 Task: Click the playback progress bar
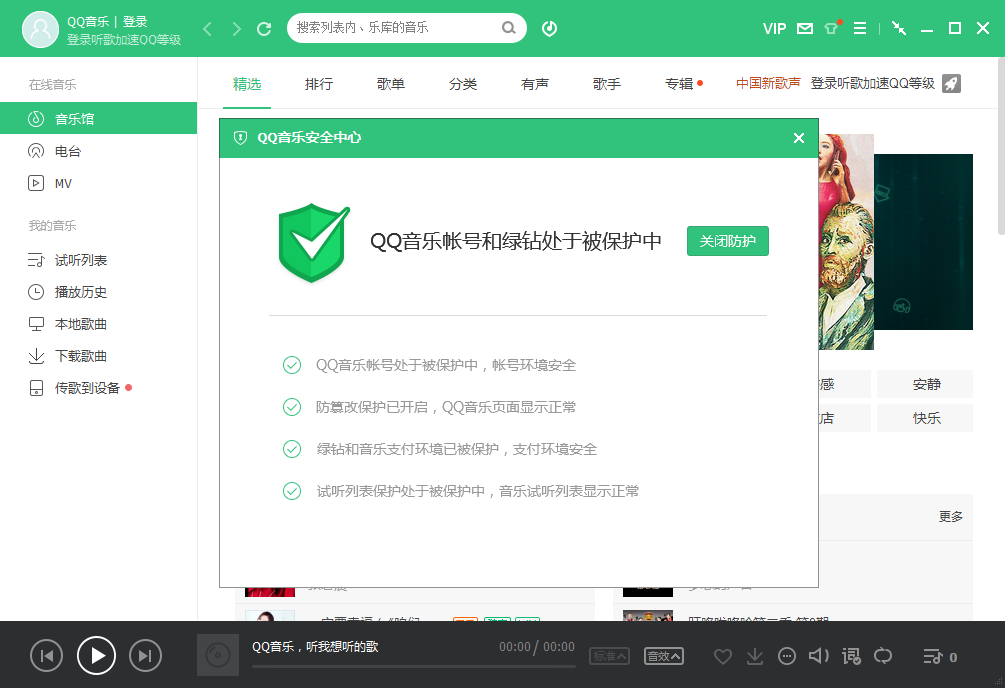413,666
